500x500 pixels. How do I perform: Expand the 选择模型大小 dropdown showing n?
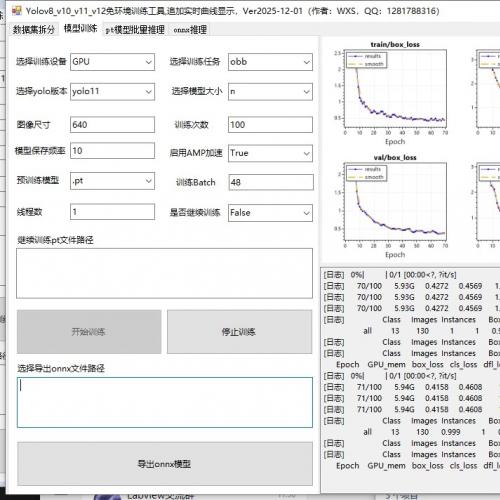[x=270, y=92]
